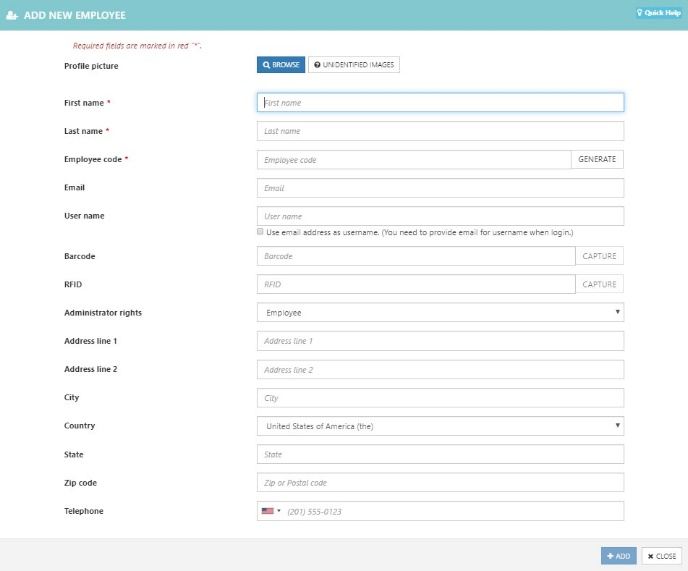Open Quick Help lightbulb link

(x=659, y=13)
